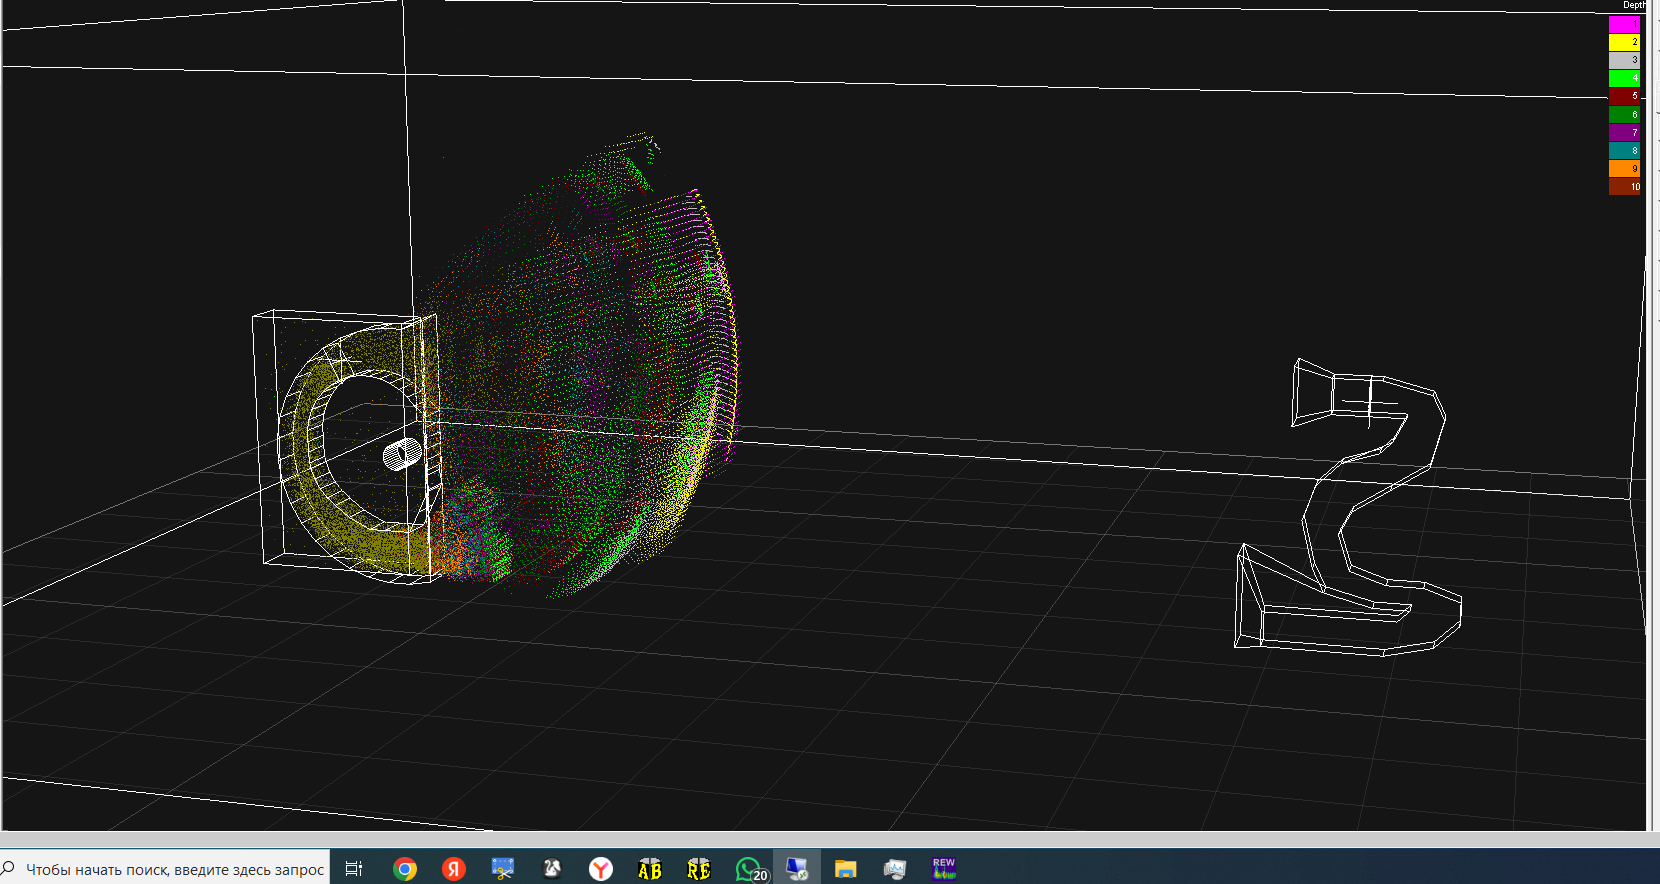The height and width of the screenshot is (884, 1660).
Task: Select depth 3 gray swatch
Action: [1624, 60]
